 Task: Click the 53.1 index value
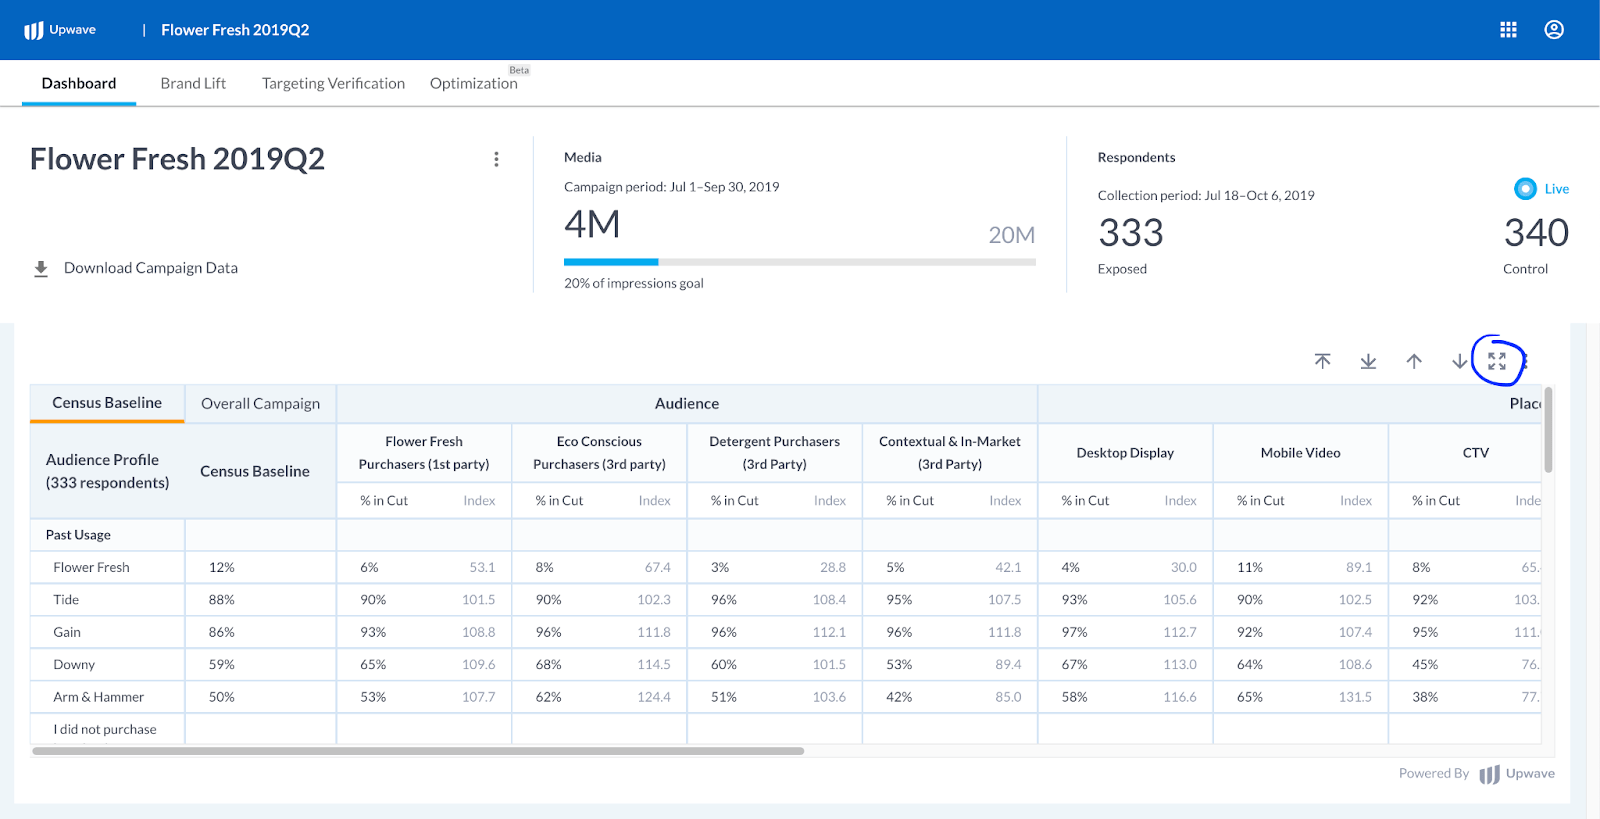point(482,567)
